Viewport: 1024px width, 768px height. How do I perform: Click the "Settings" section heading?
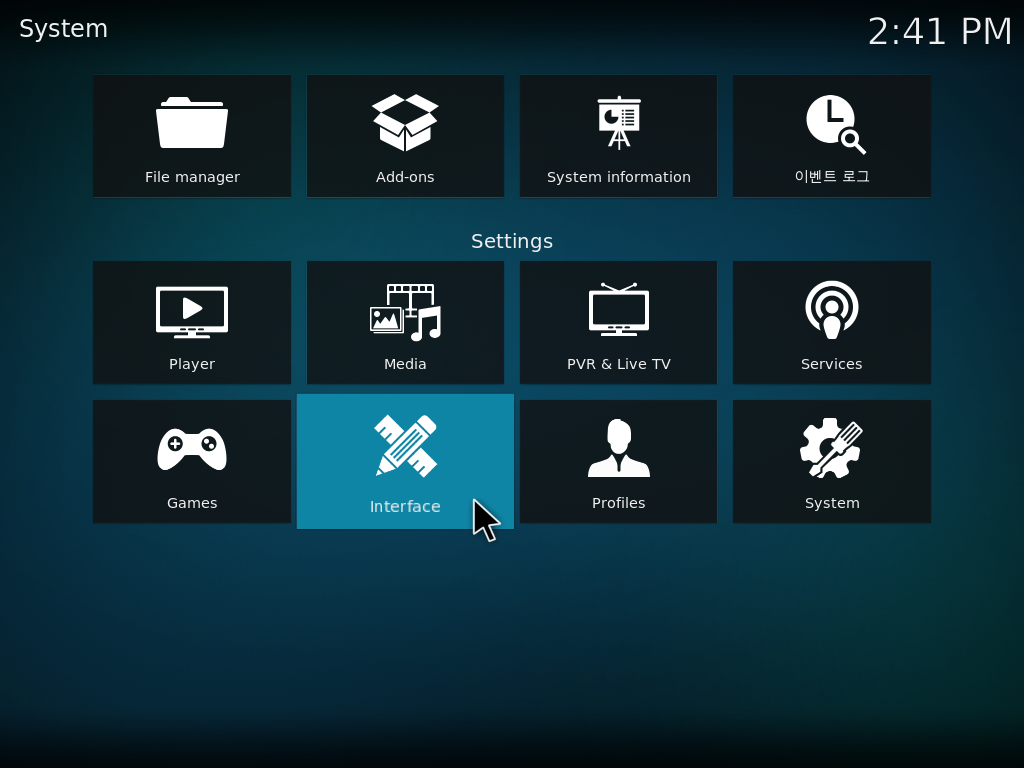pyautogui.click(x=512, y=241)
